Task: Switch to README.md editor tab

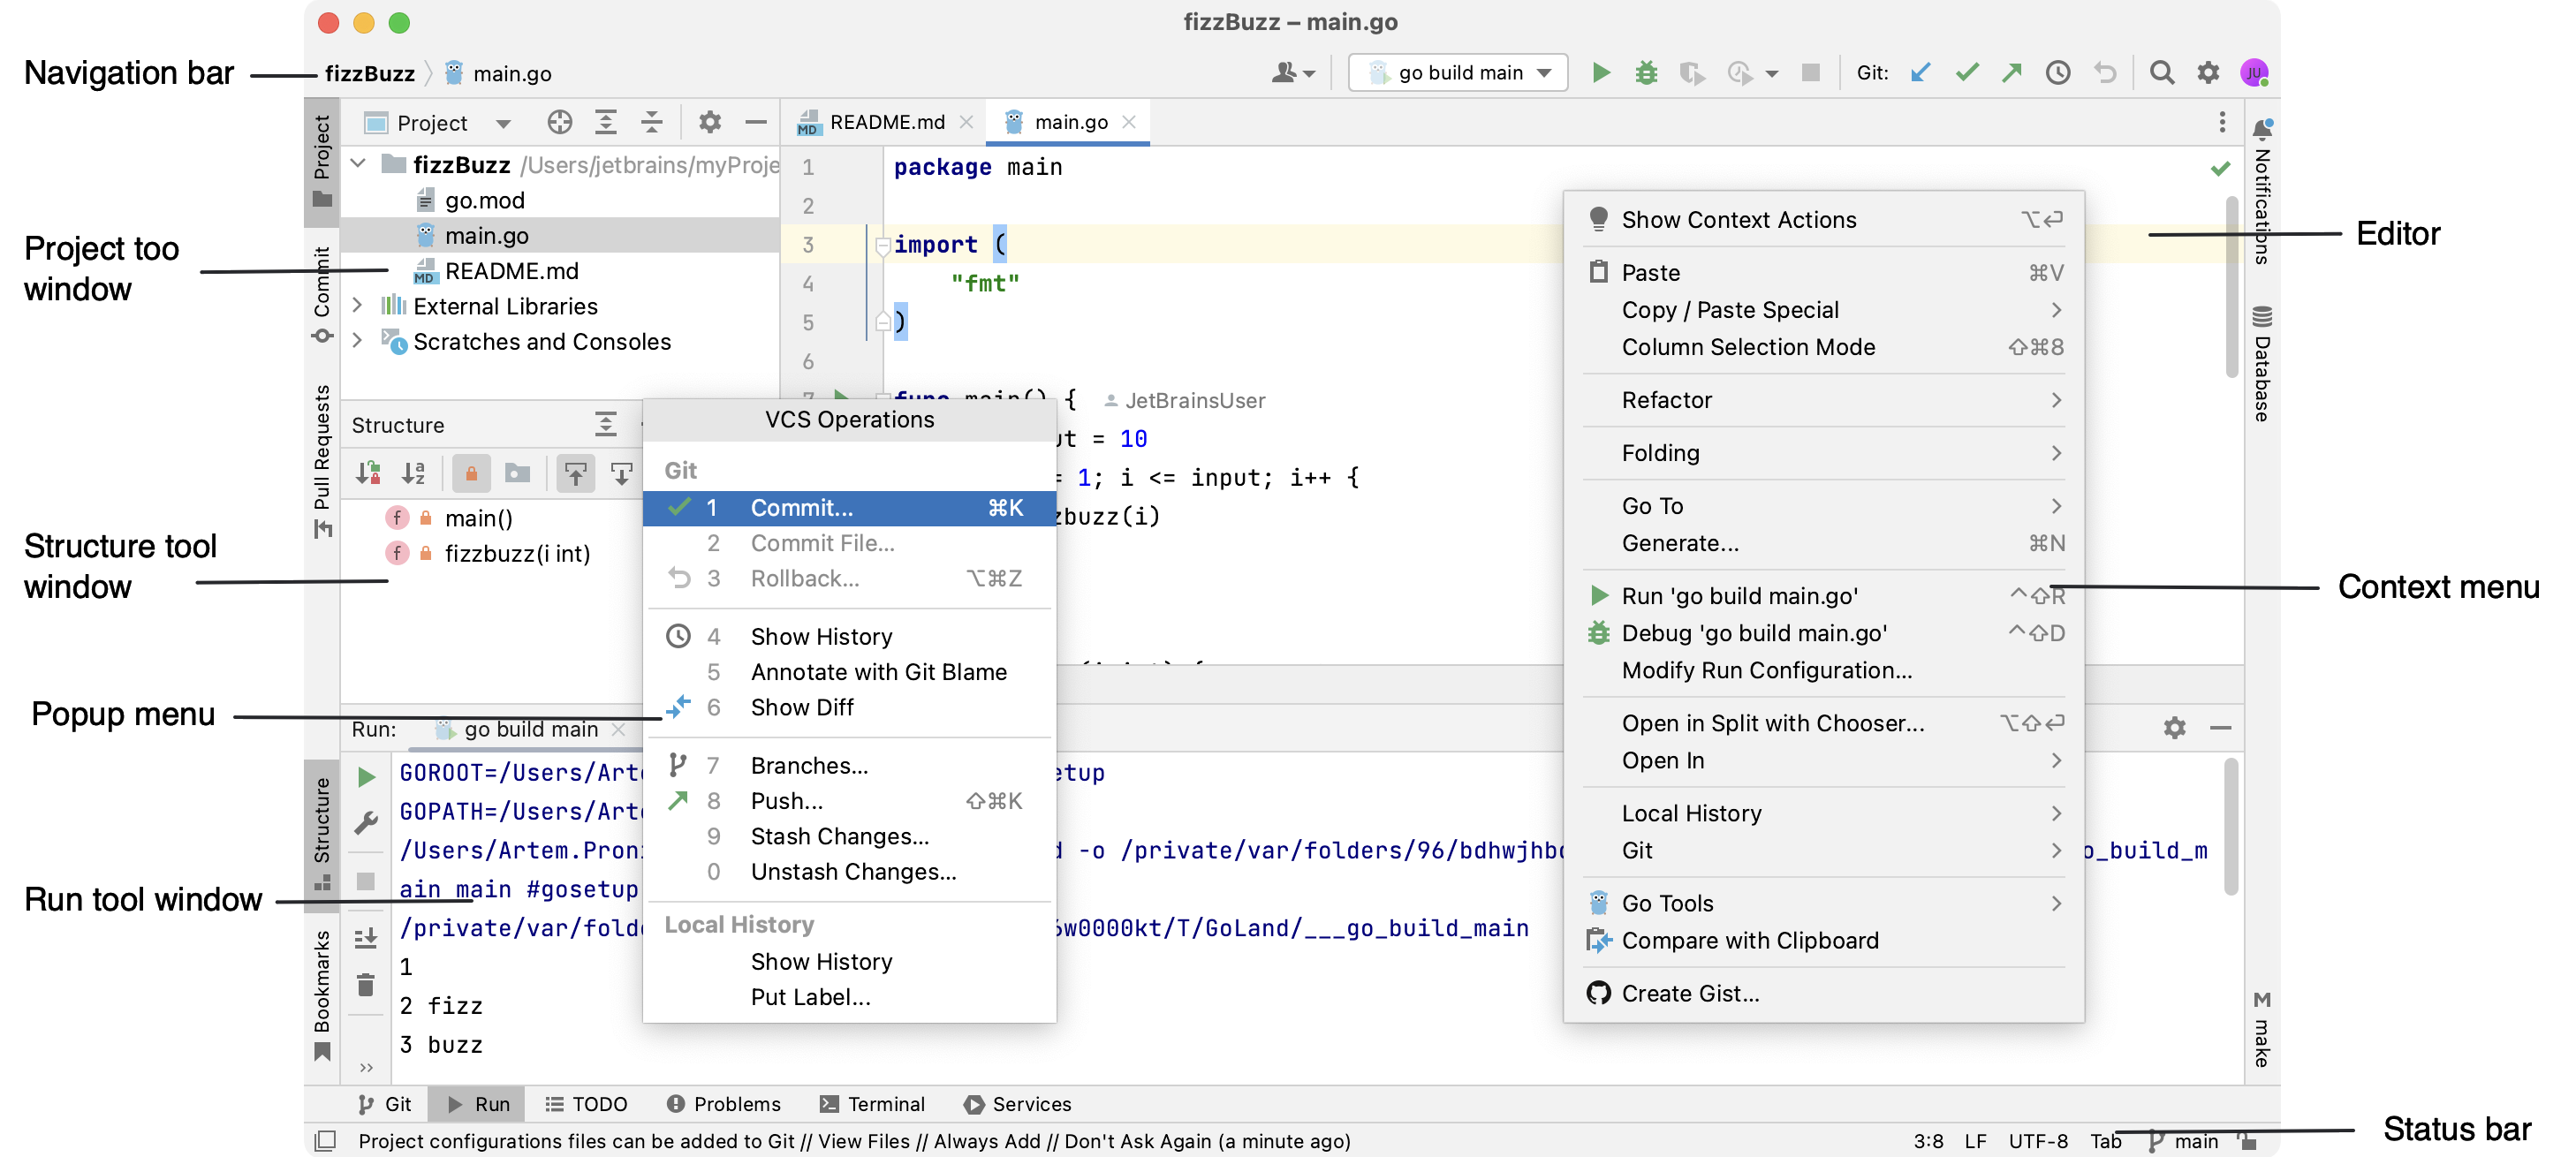Action: (x=884, y=122)
